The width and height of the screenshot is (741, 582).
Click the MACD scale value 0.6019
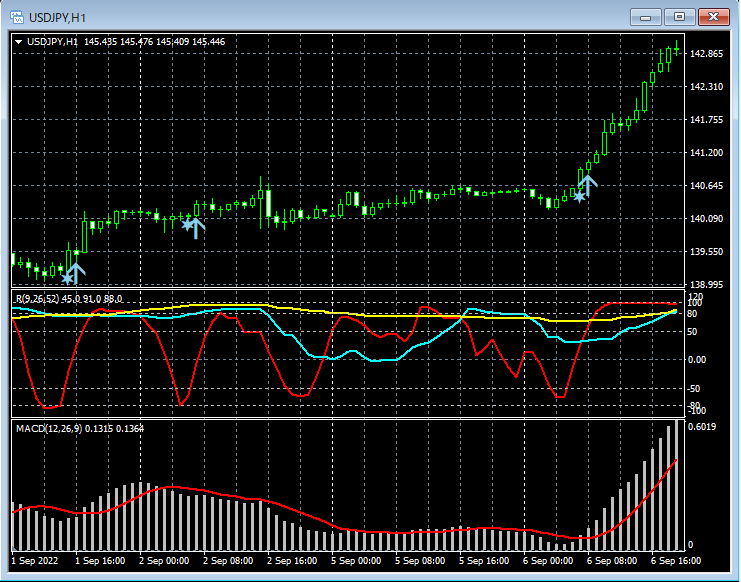point(702,427)
